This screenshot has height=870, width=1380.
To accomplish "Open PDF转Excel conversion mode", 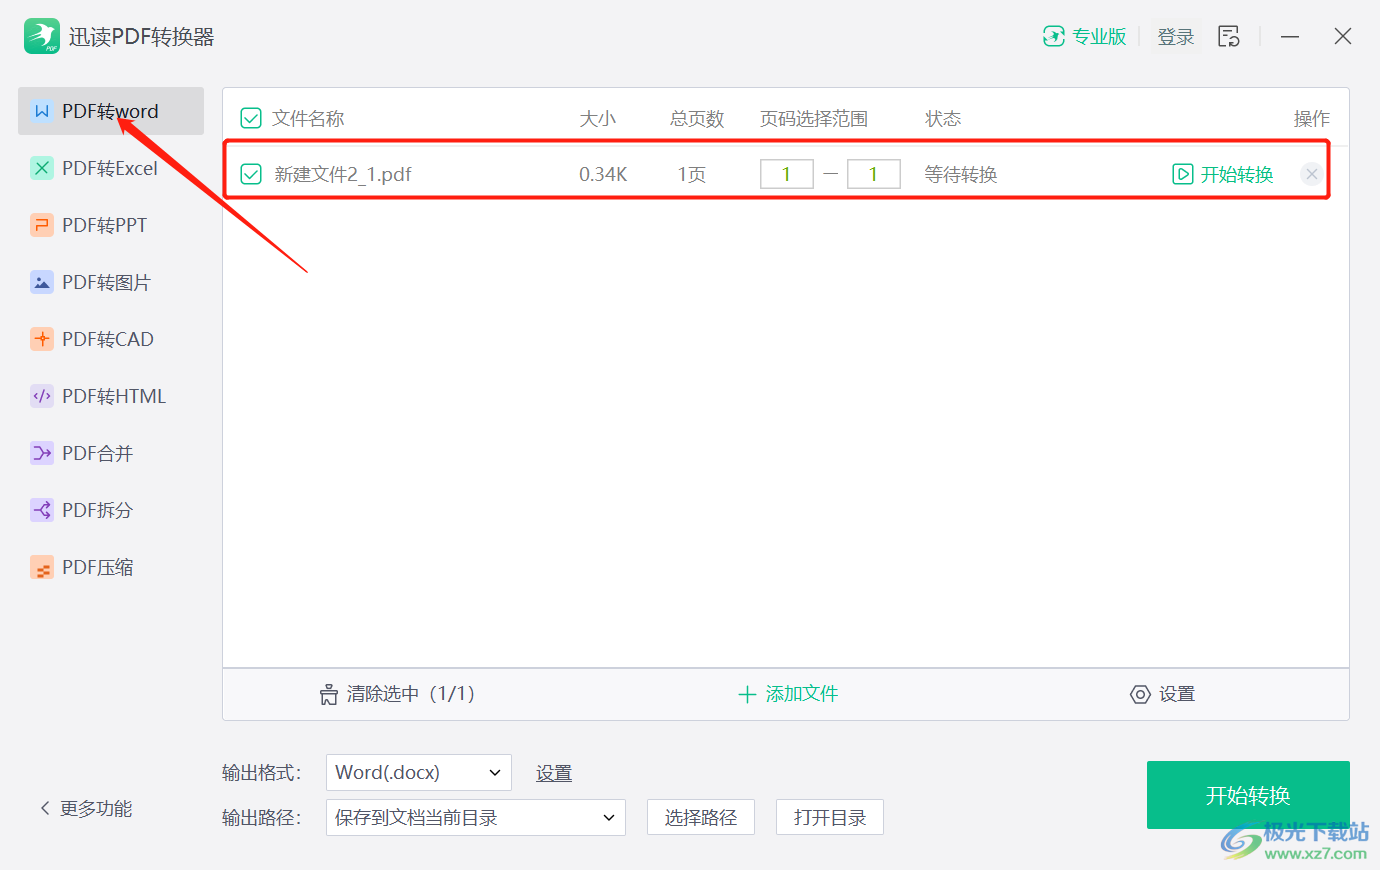I will (111, 168).
